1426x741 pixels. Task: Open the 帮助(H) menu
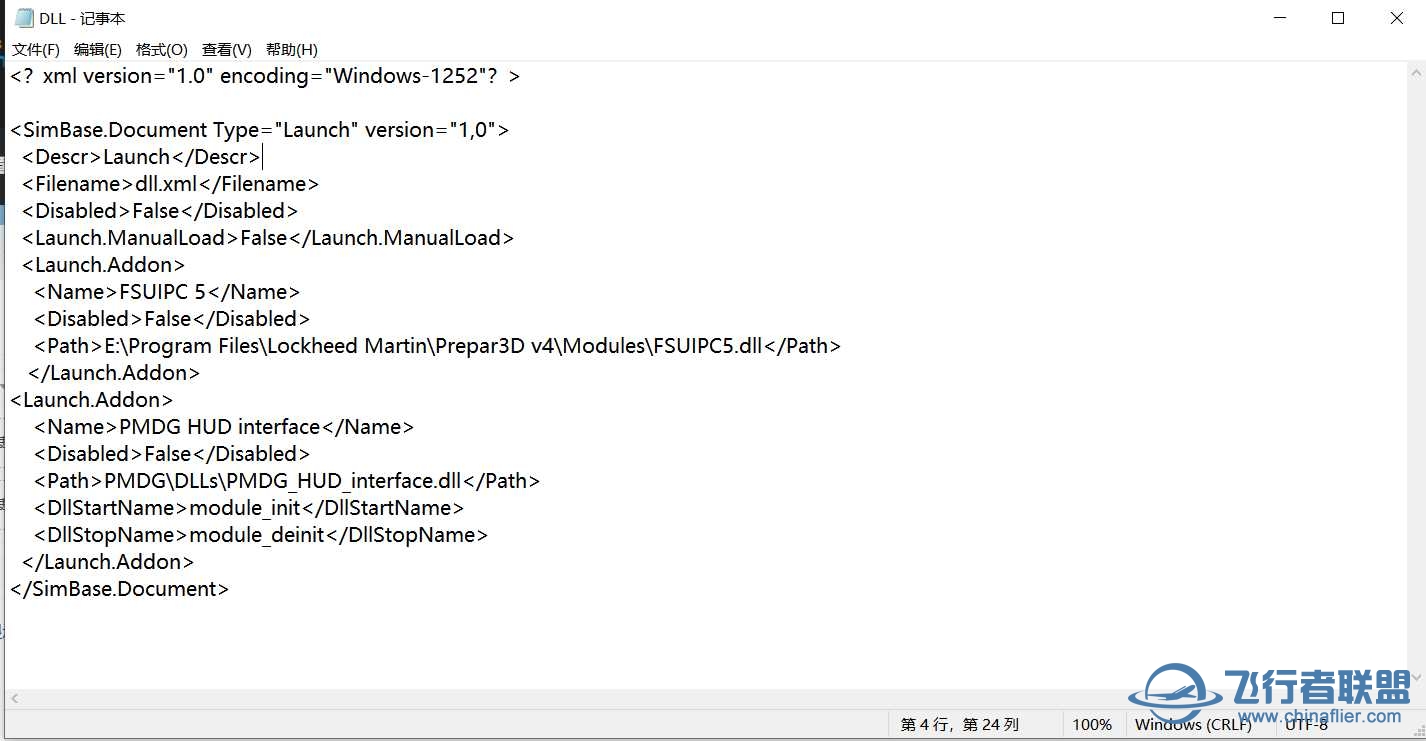pyautogui.click(x=291, y=49)
